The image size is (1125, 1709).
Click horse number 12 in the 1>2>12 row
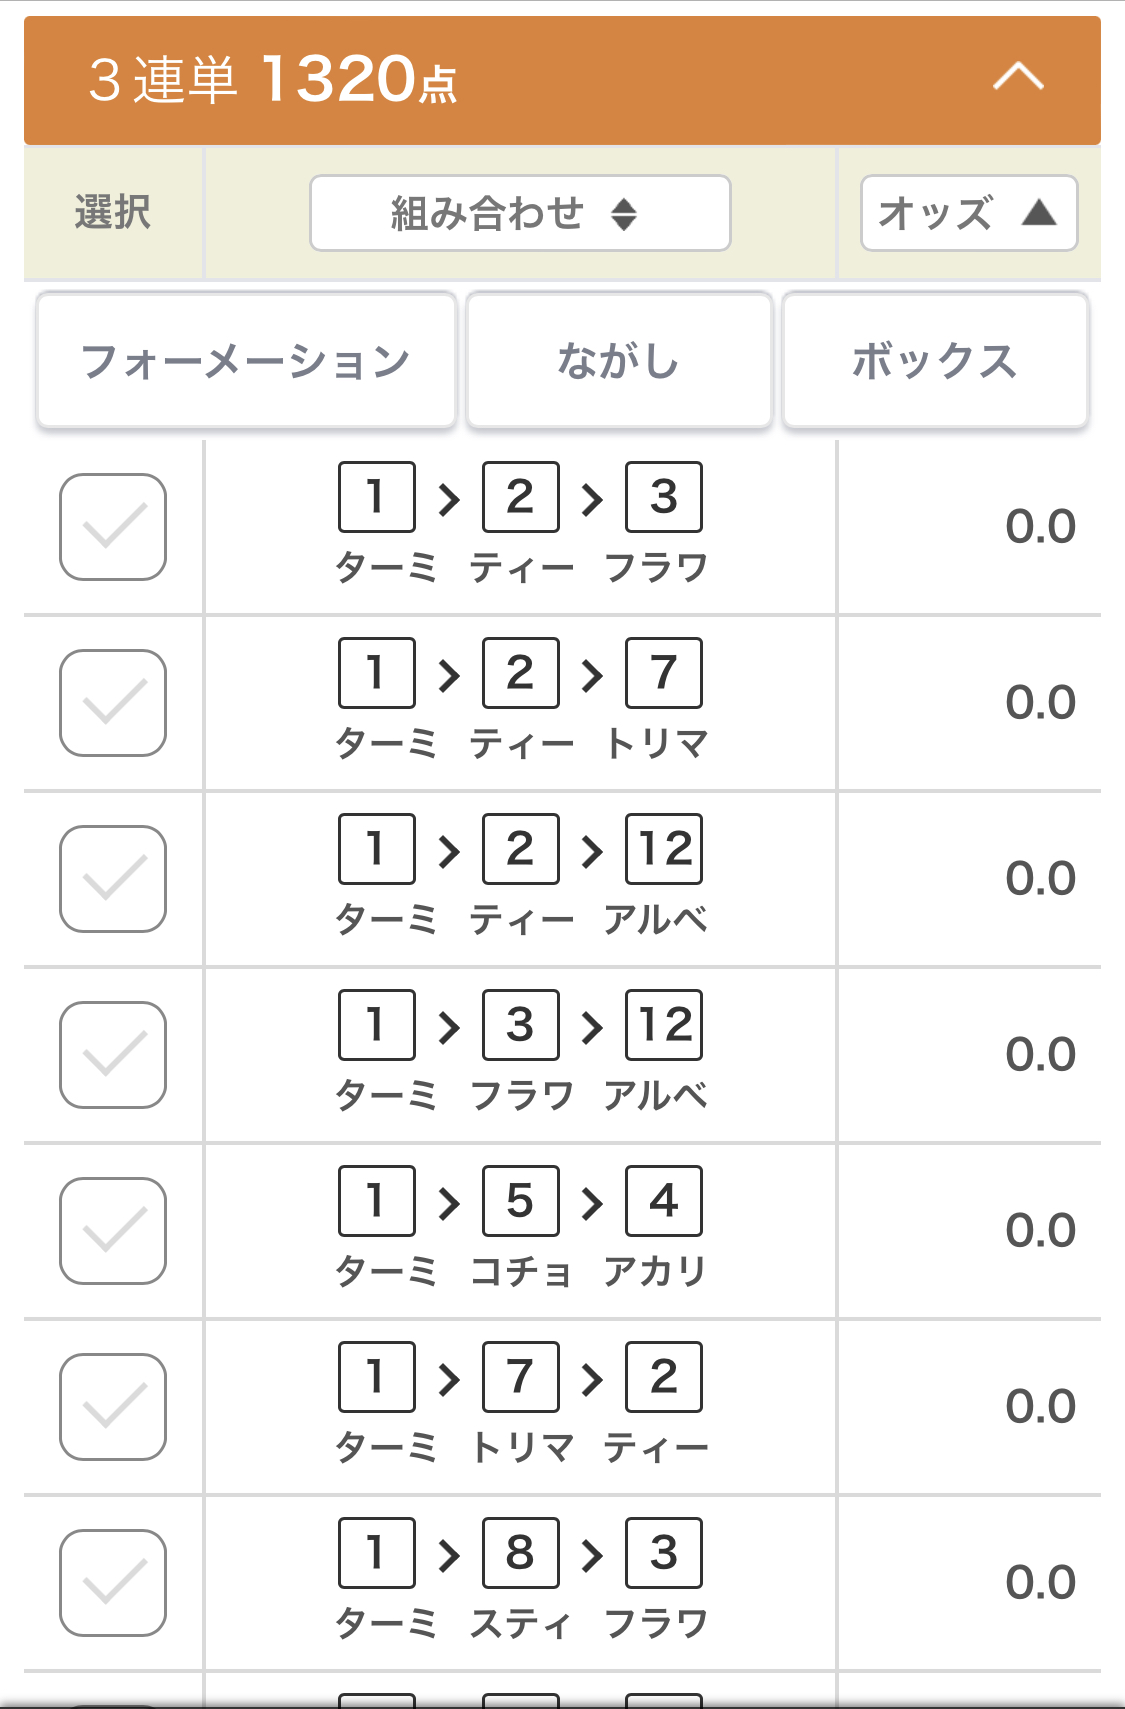tap(664, 849)
